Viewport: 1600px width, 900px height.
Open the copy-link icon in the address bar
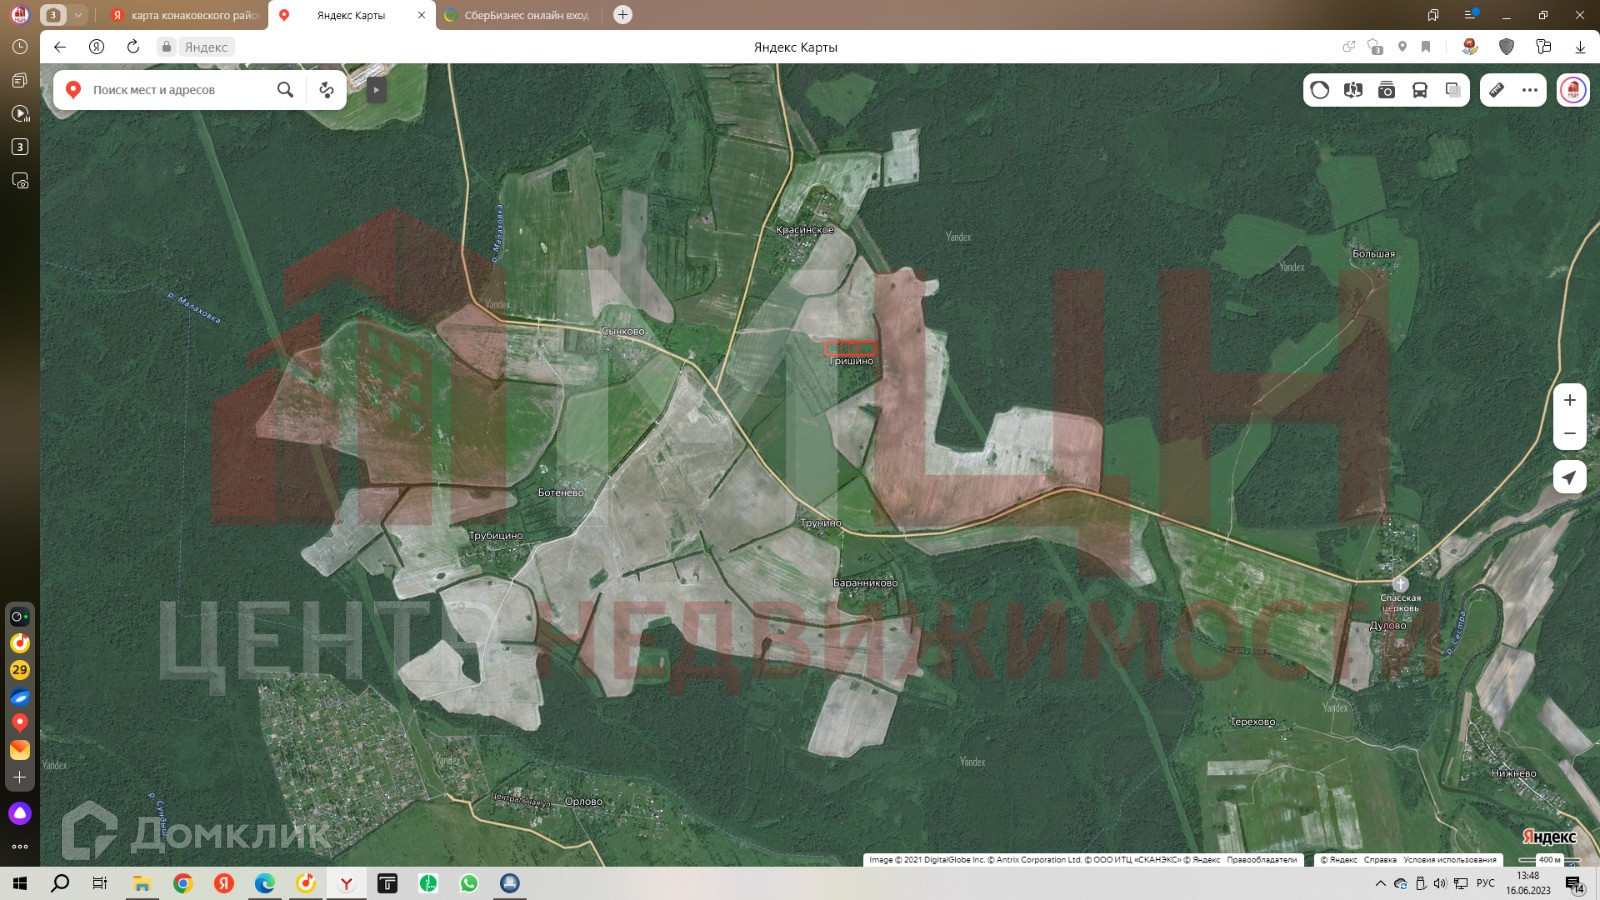coord(1349,47)
